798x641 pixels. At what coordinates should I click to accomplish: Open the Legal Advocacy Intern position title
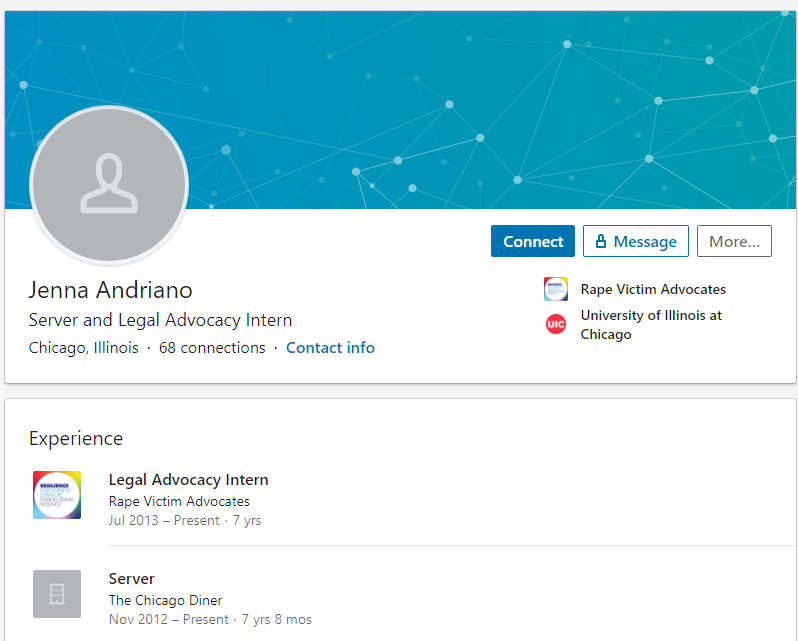[x=188, y=479]
